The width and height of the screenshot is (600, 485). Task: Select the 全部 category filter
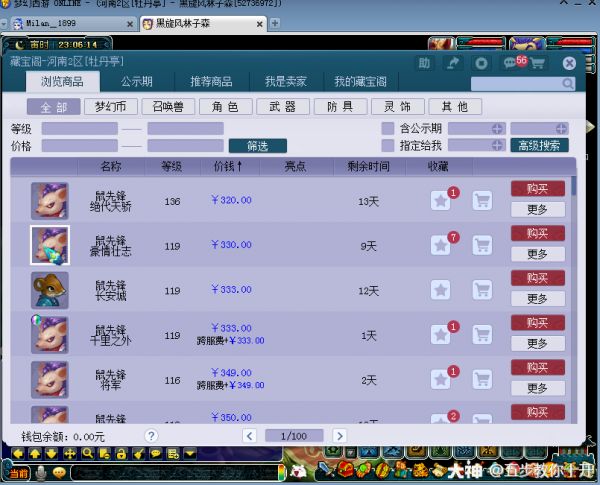(x=54, y=107)
